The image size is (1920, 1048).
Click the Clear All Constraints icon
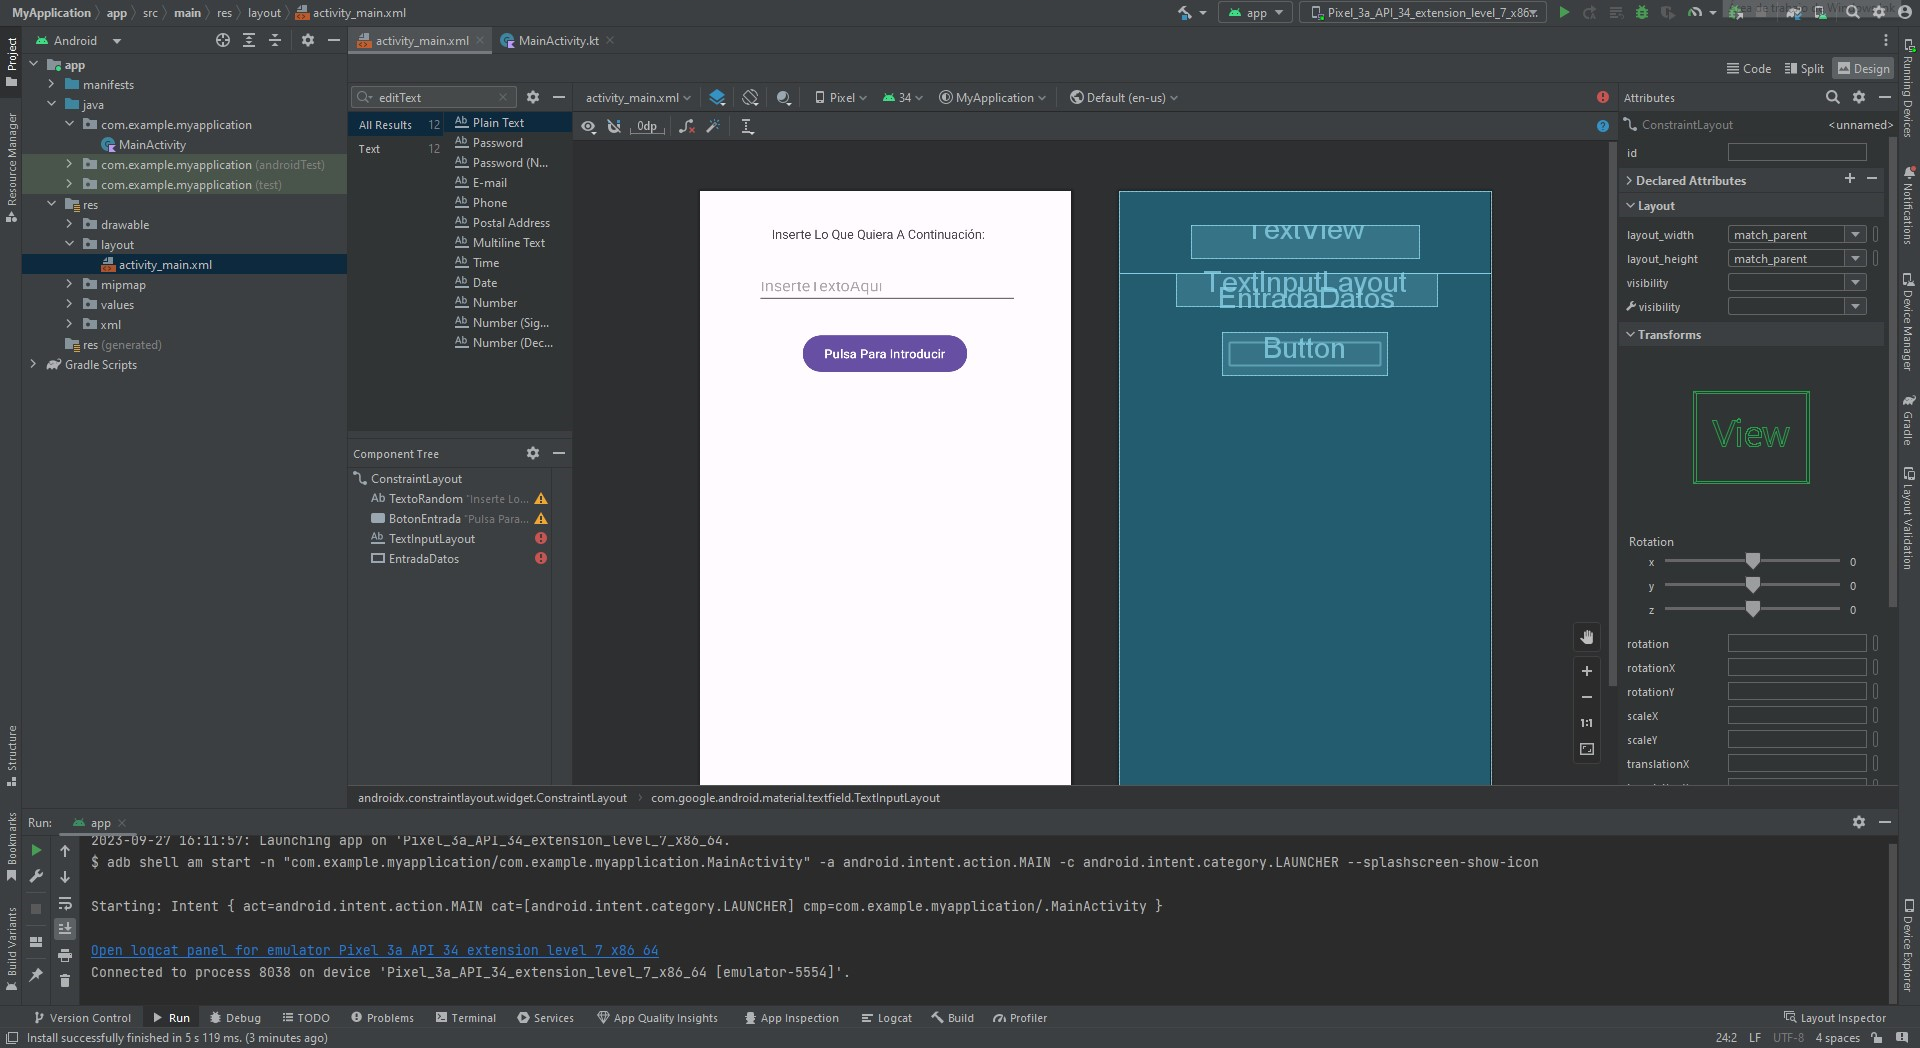687,126
